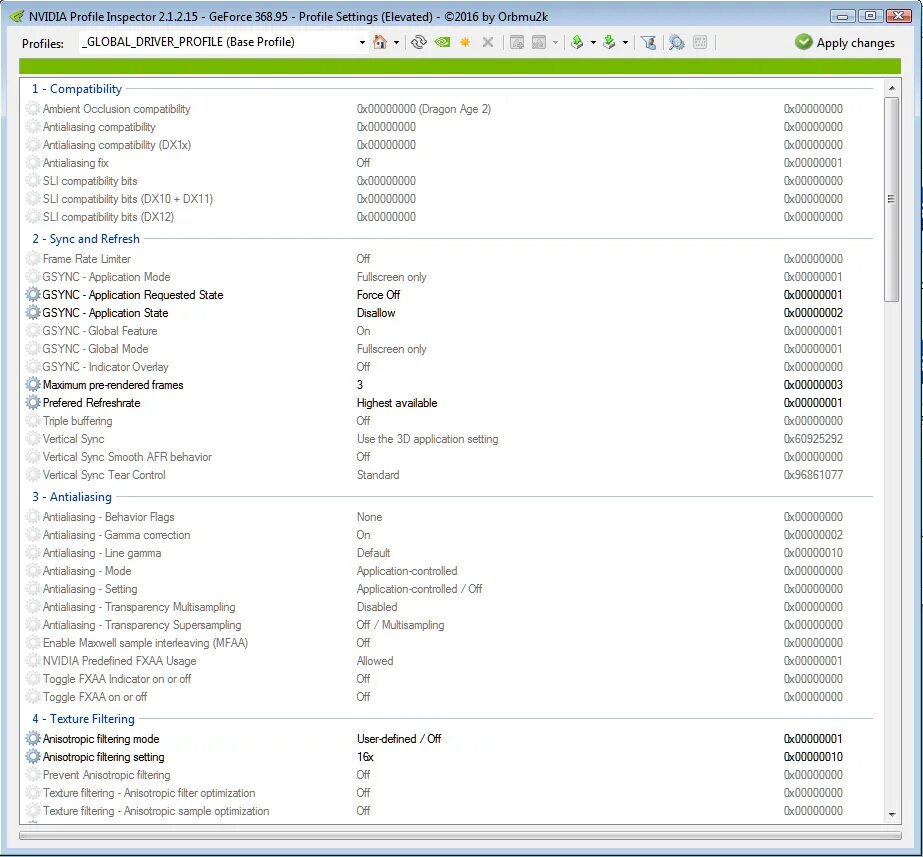Select Antialiasing - Transparency Supersampling row

click(450, 625)
